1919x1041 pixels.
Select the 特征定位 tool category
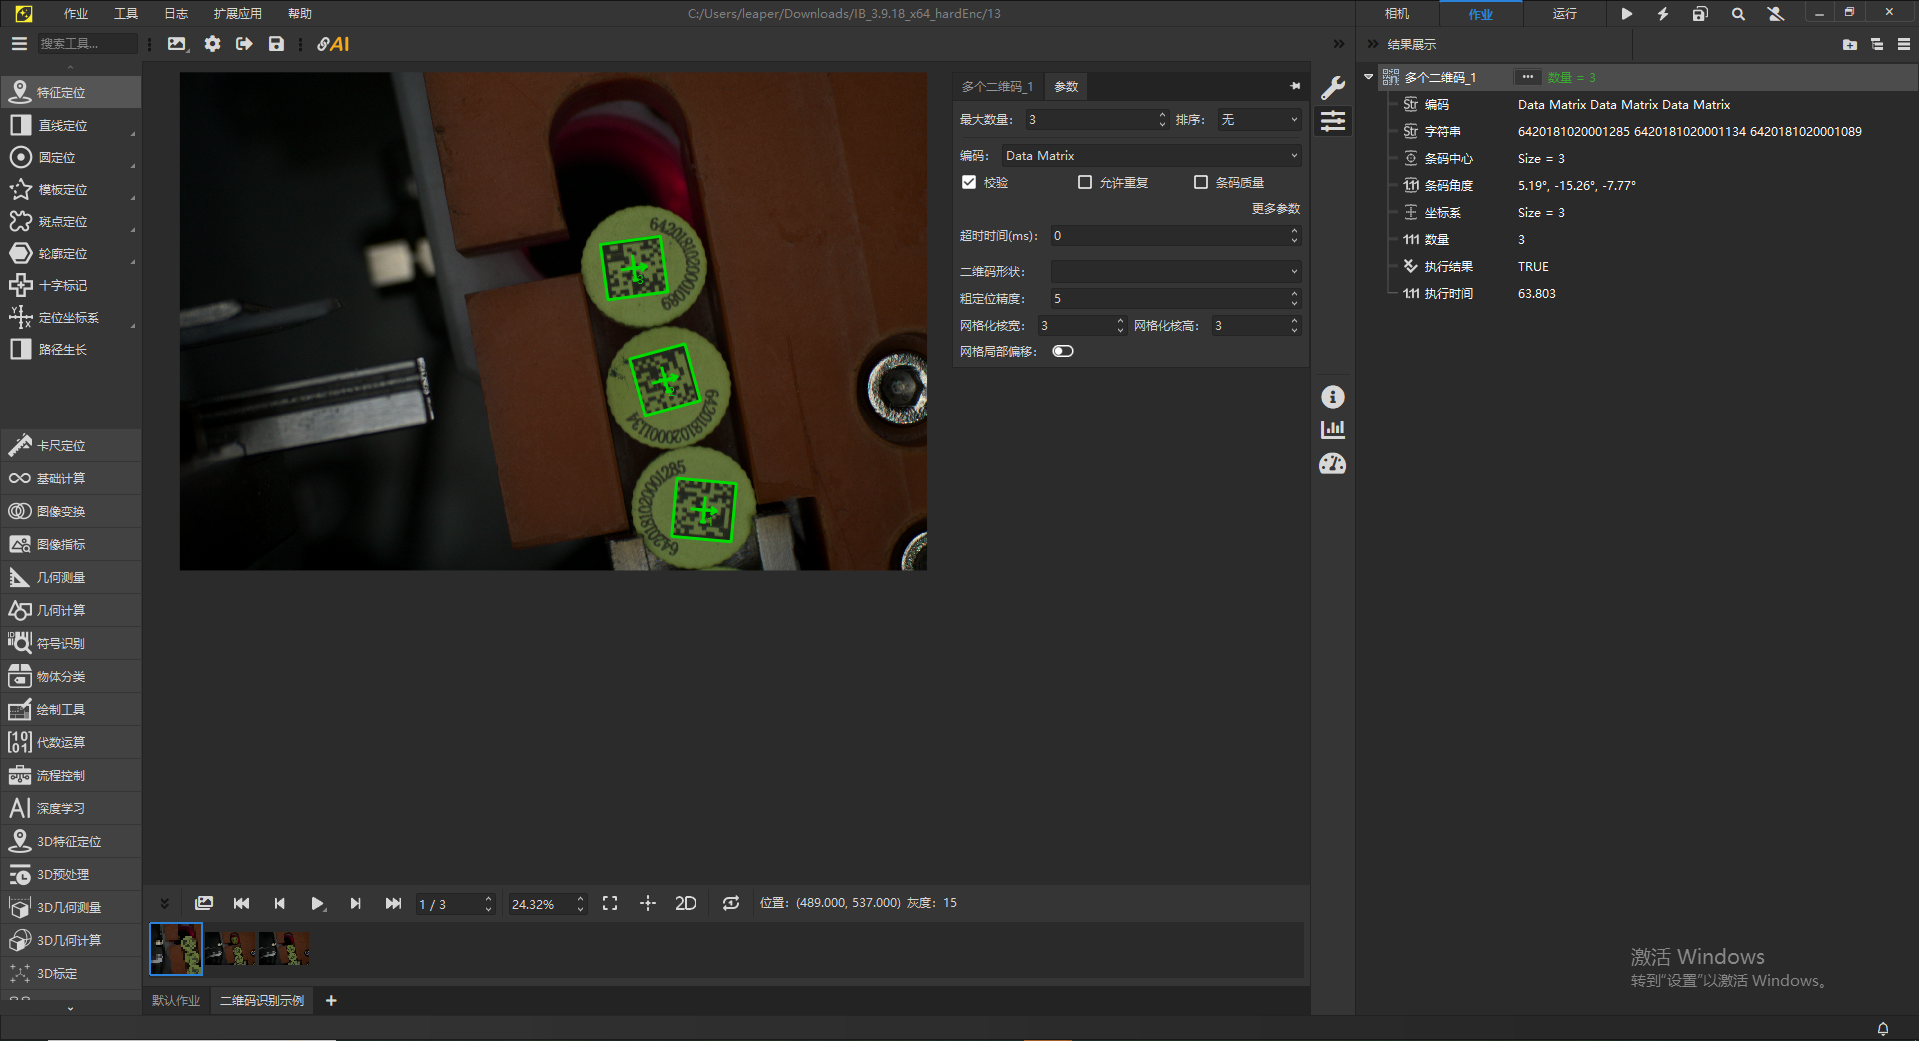click(71, 92)
